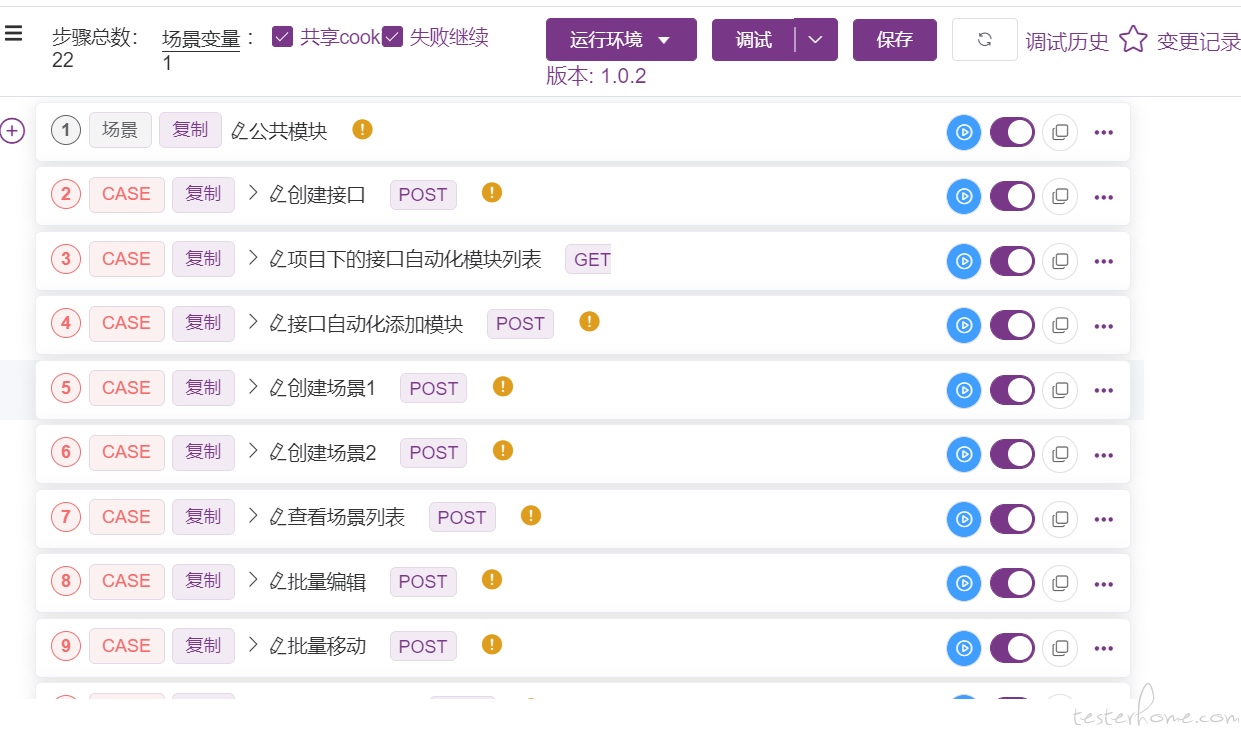Disable the 创建接口 step switch
The height and width of the screenshot is (742, 1241).
click(x=1012, y=197)
